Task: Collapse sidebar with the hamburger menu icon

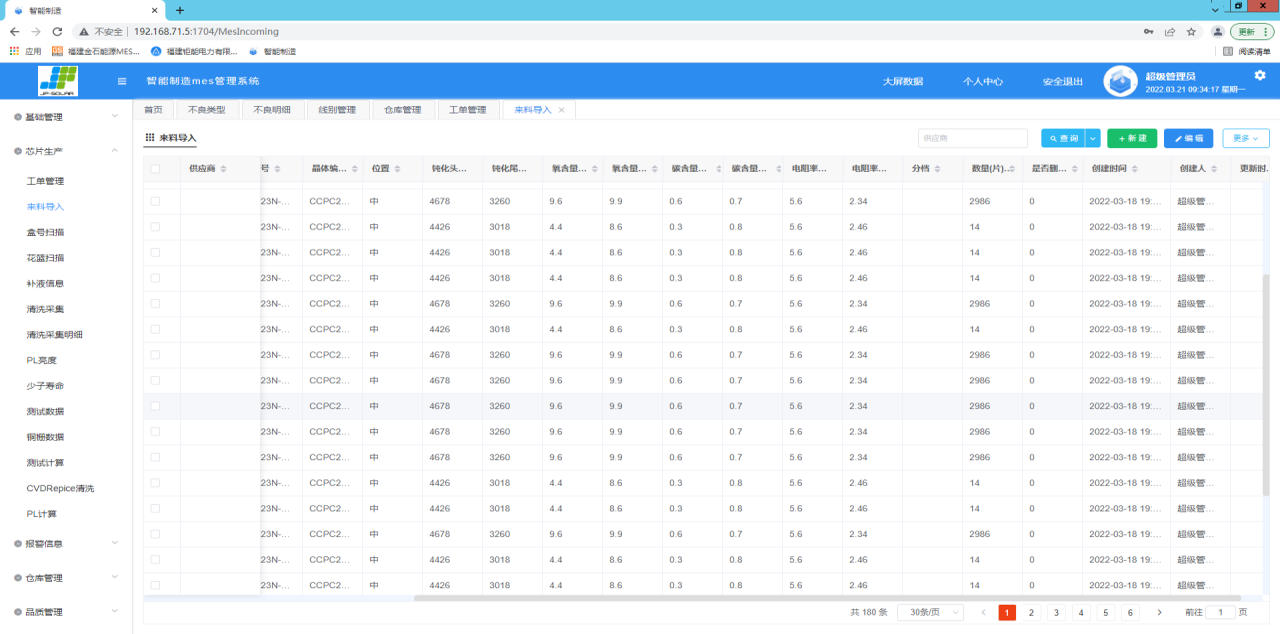Action: [122, 81]
